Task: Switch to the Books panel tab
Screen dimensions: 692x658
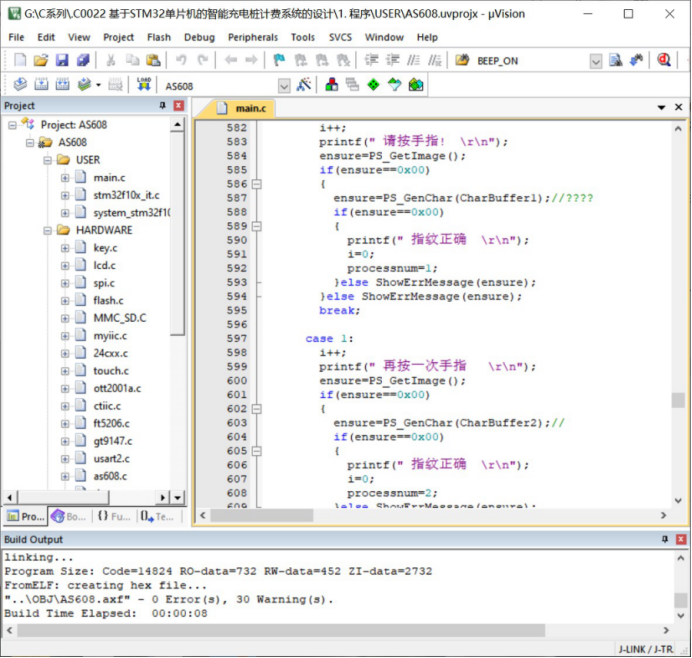Action: [x=68, y=516]
